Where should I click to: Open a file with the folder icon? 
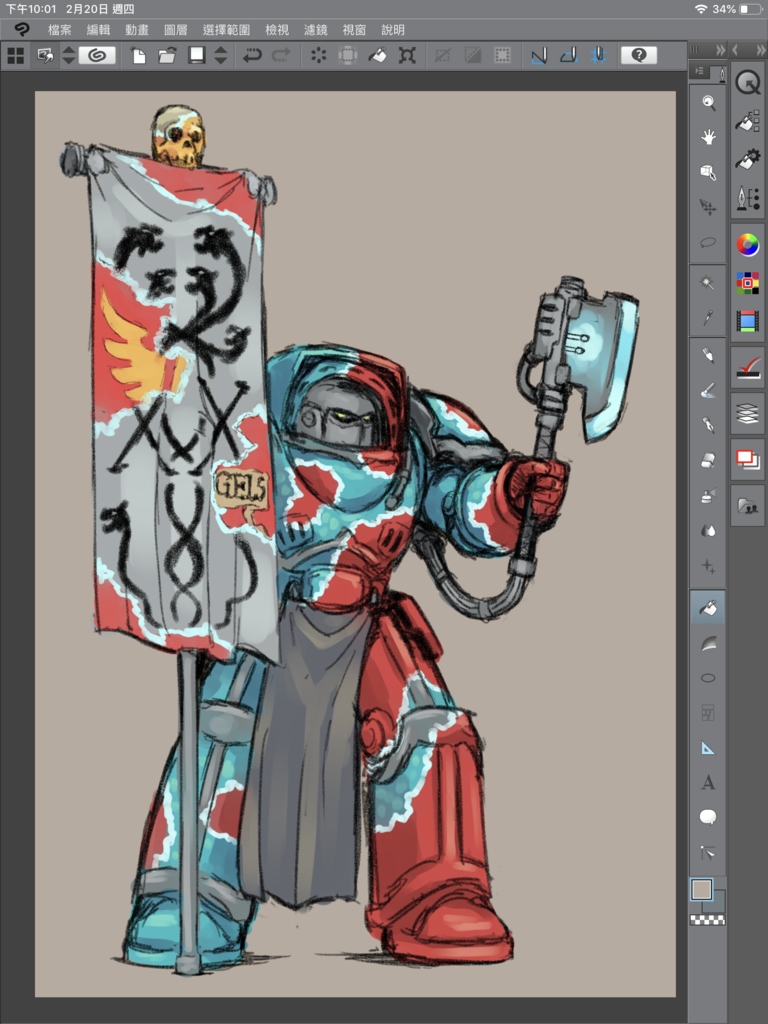(167, 56)
